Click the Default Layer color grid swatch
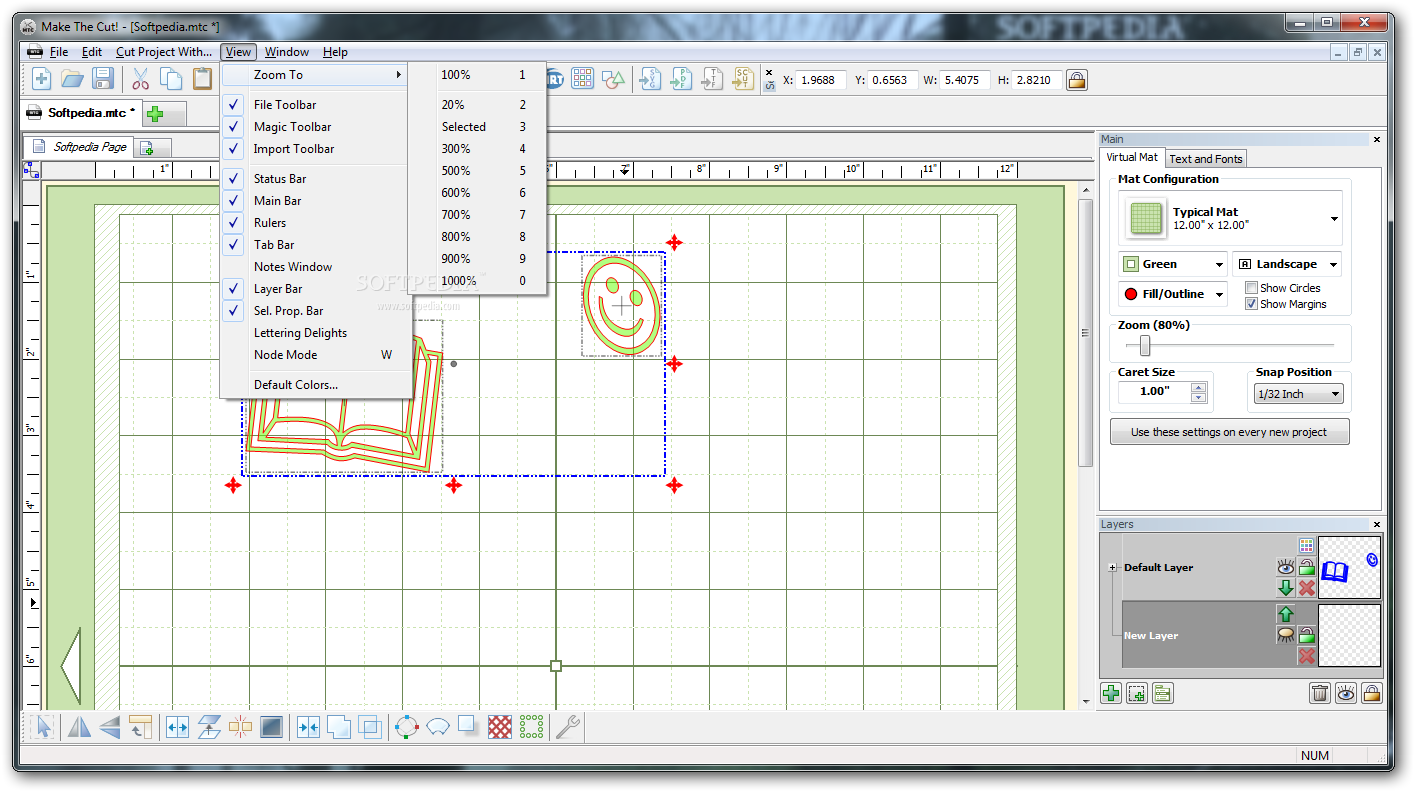1415x792 pixels. click(1306, 546)
